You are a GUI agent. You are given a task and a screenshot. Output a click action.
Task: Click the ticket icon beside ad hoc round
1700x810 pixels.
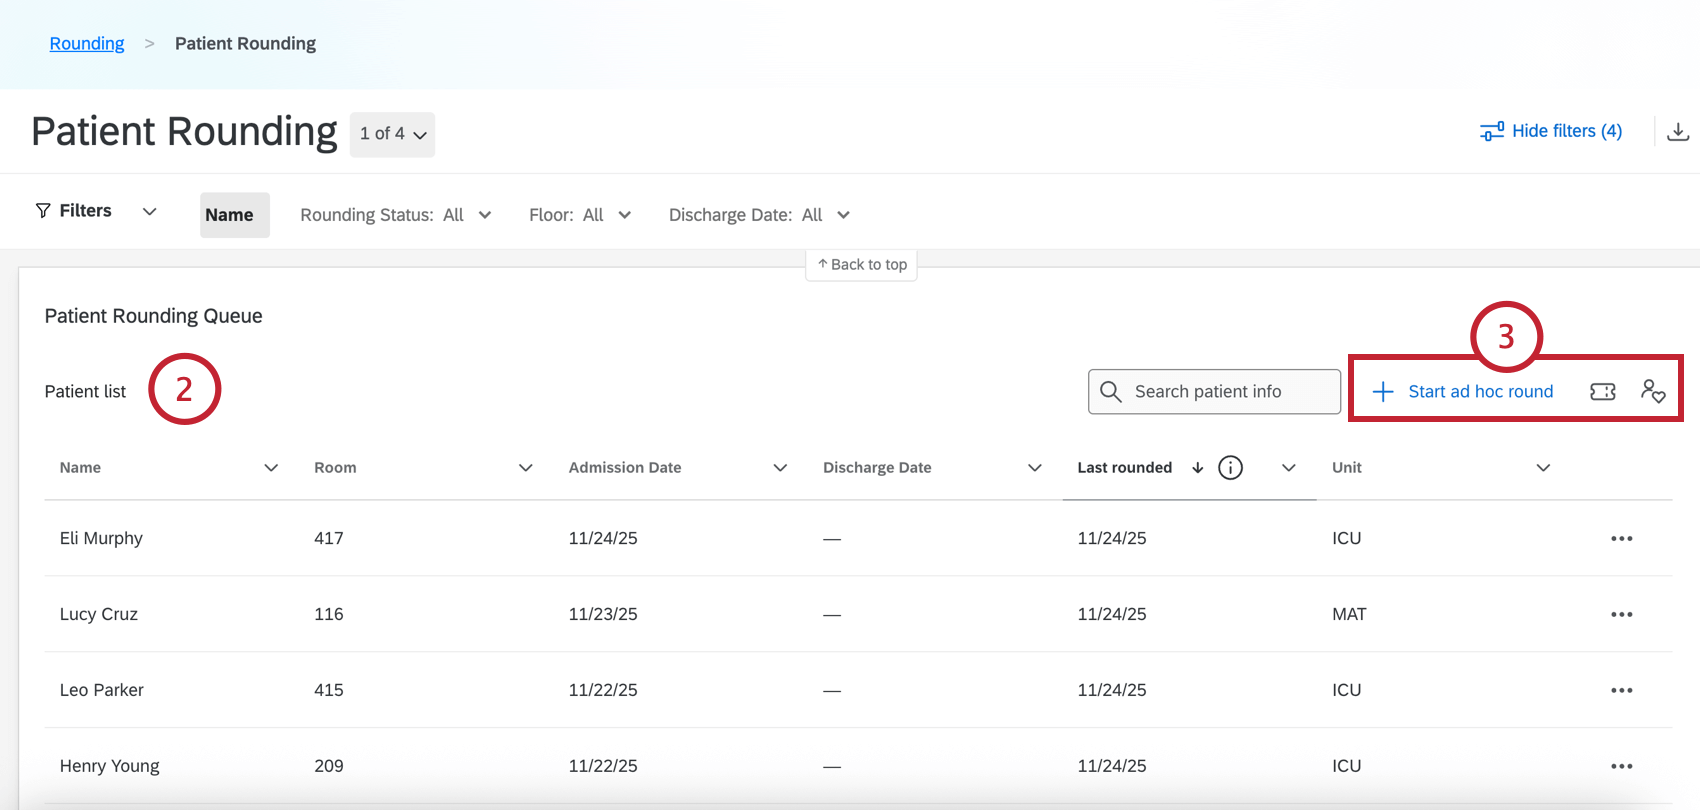point(1602,392)
